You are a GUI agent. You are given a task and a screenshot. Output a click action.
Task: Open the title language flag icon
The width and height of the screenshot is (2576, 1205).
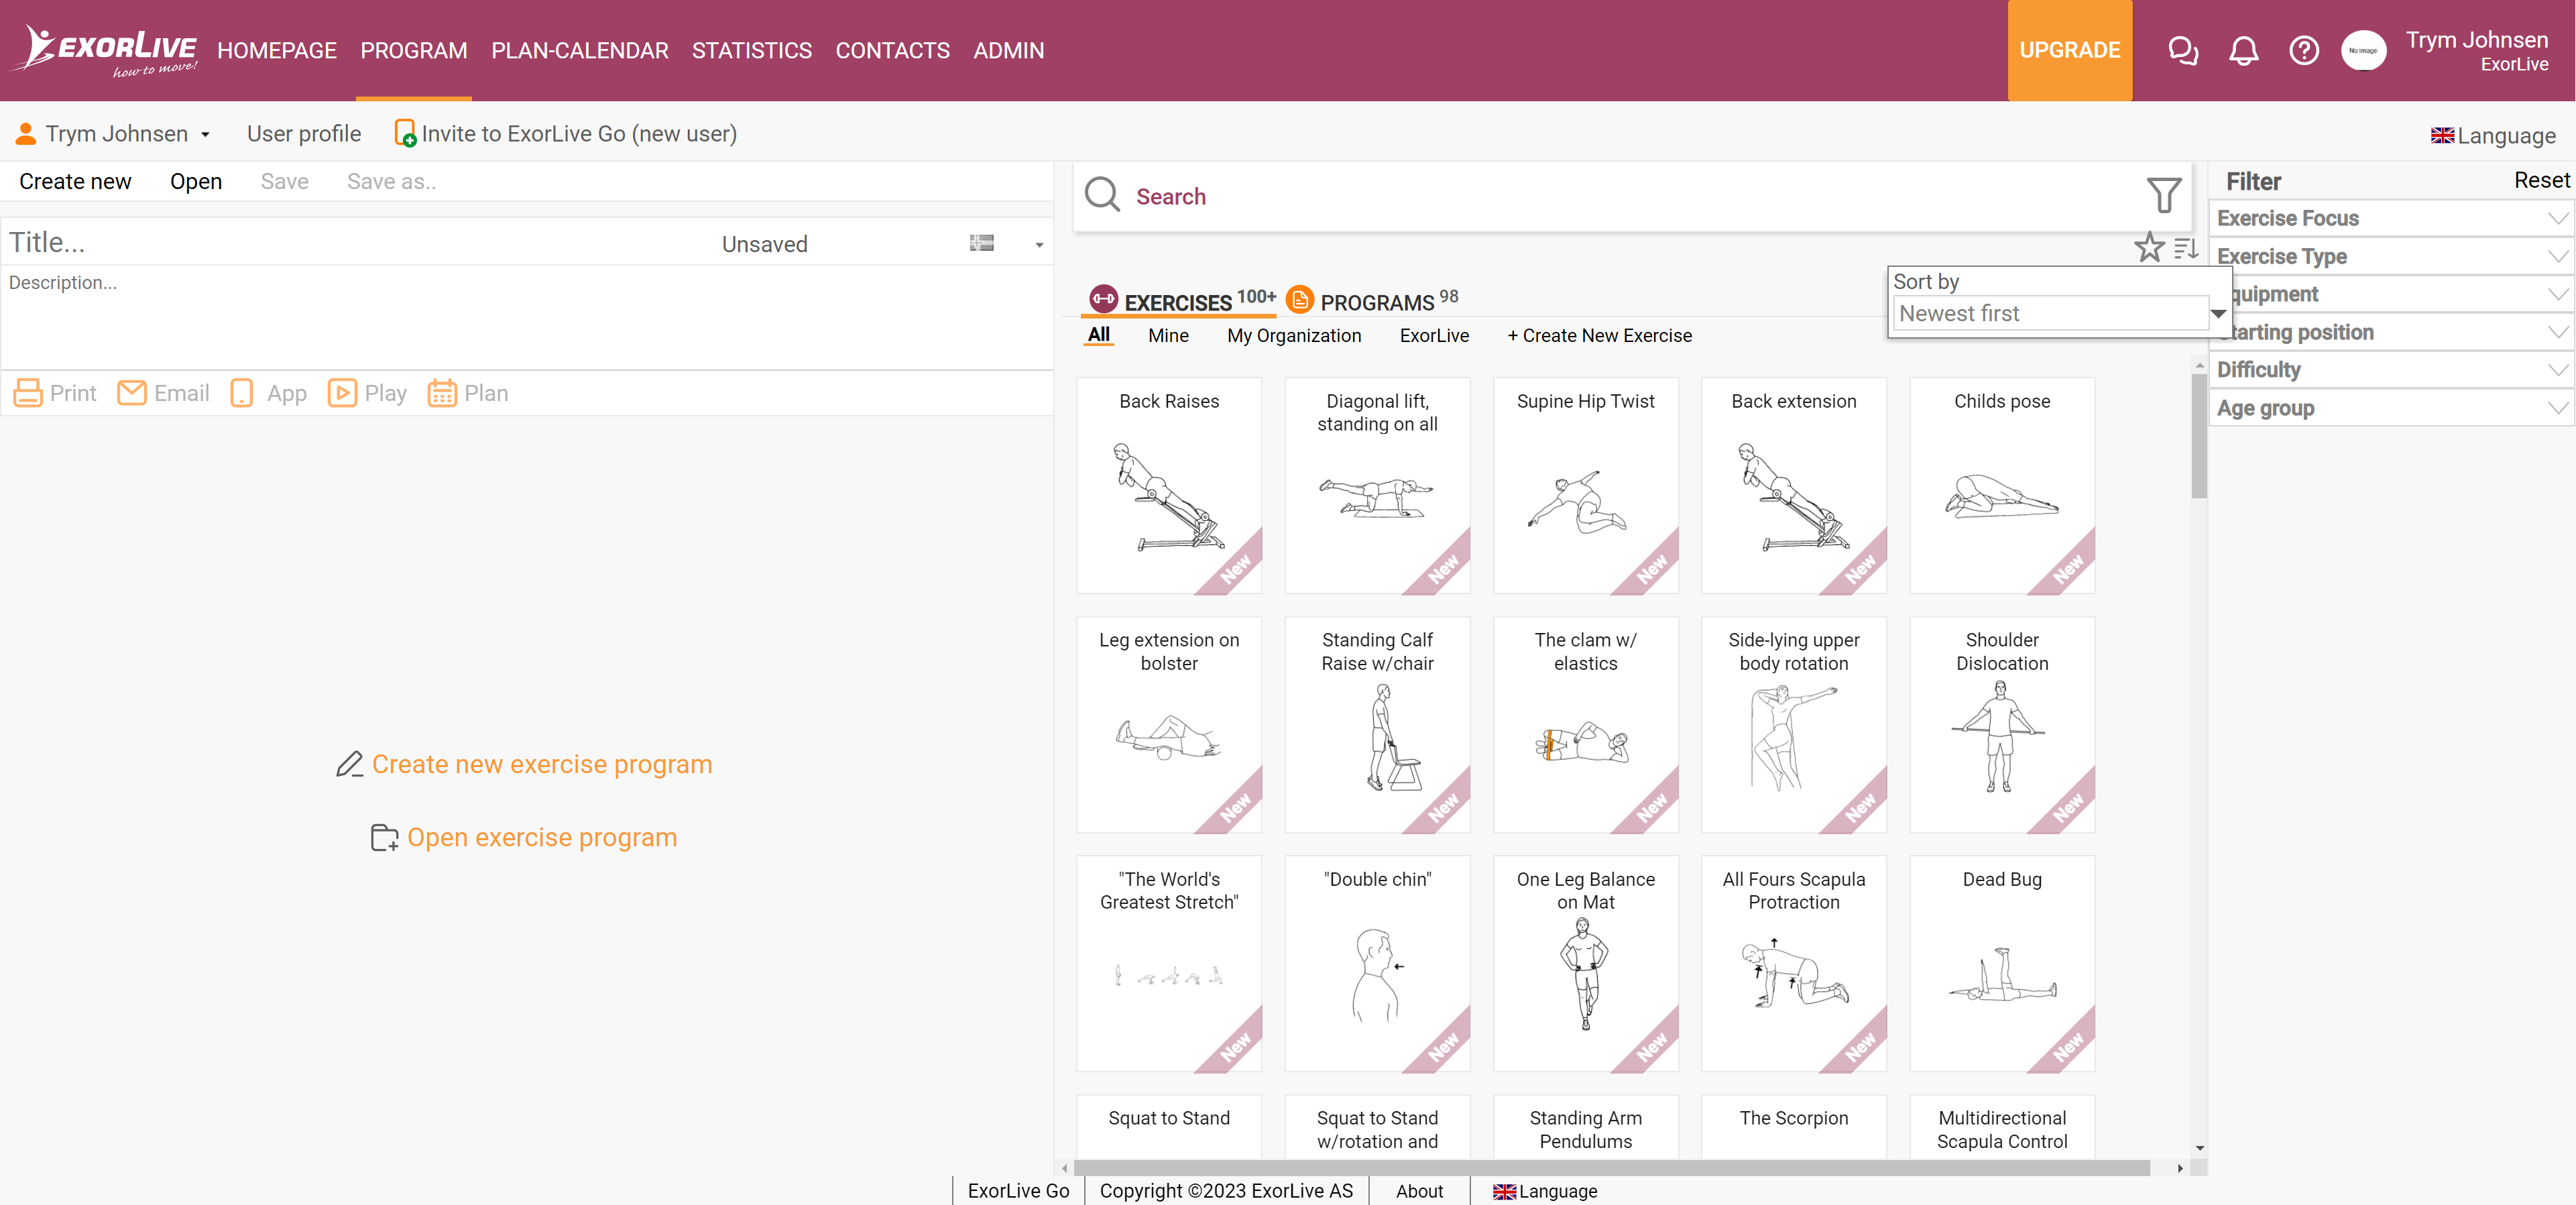982,242
